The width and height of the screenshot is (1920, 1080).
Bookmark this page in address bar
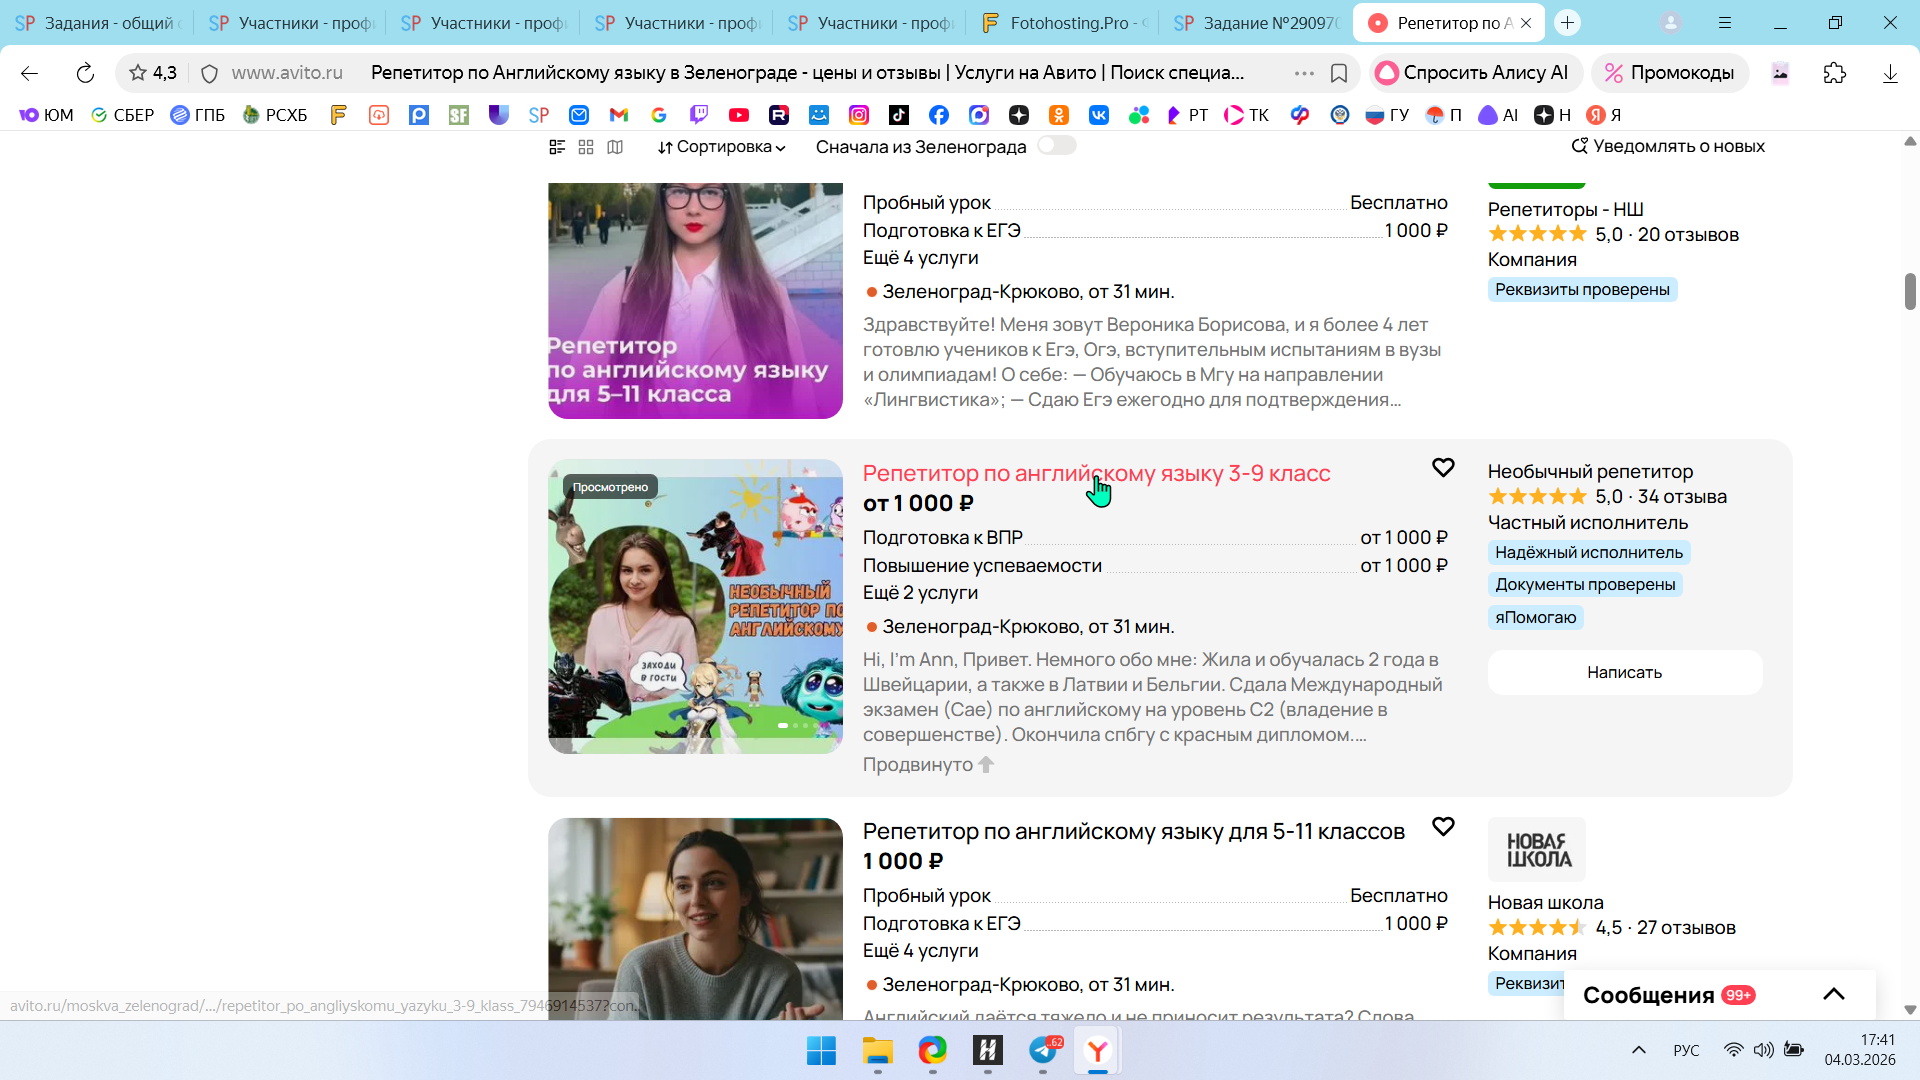(x=1339, y=73)
